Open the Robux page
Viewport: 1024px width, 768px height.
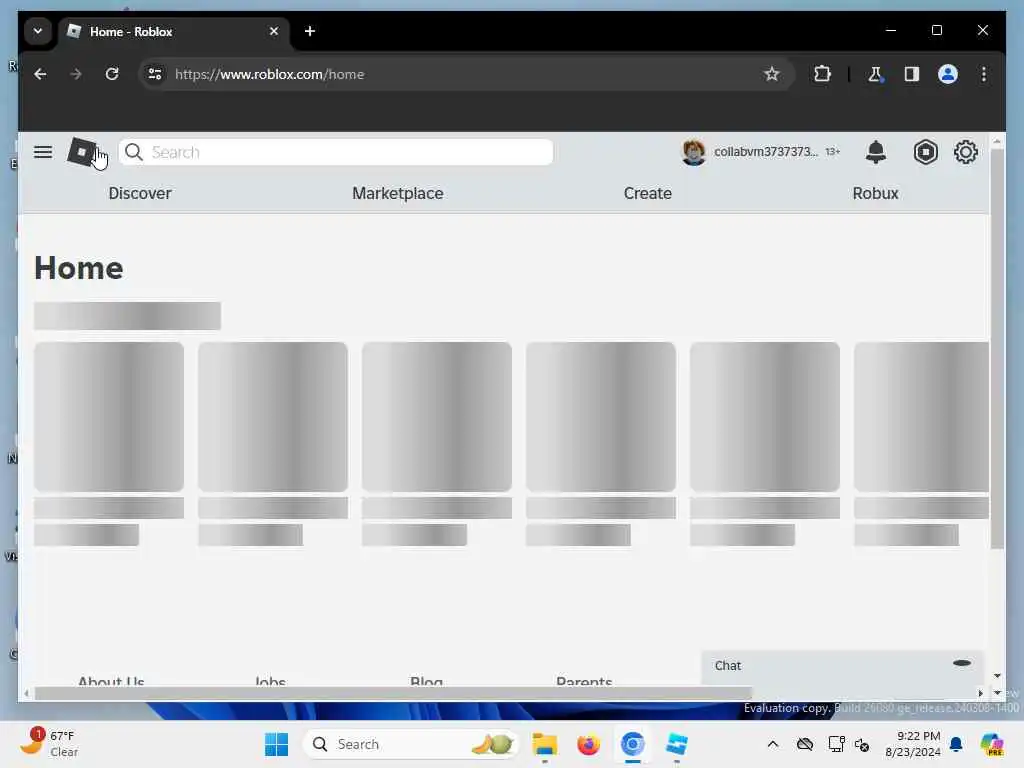coord(875,193)
